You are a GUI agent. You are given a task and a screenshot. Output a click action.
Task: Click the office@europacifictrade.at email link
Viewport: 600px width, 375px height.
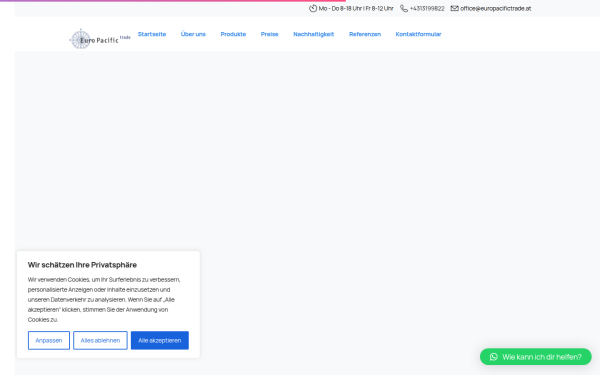pyautogui.click(x=496, y=8)
